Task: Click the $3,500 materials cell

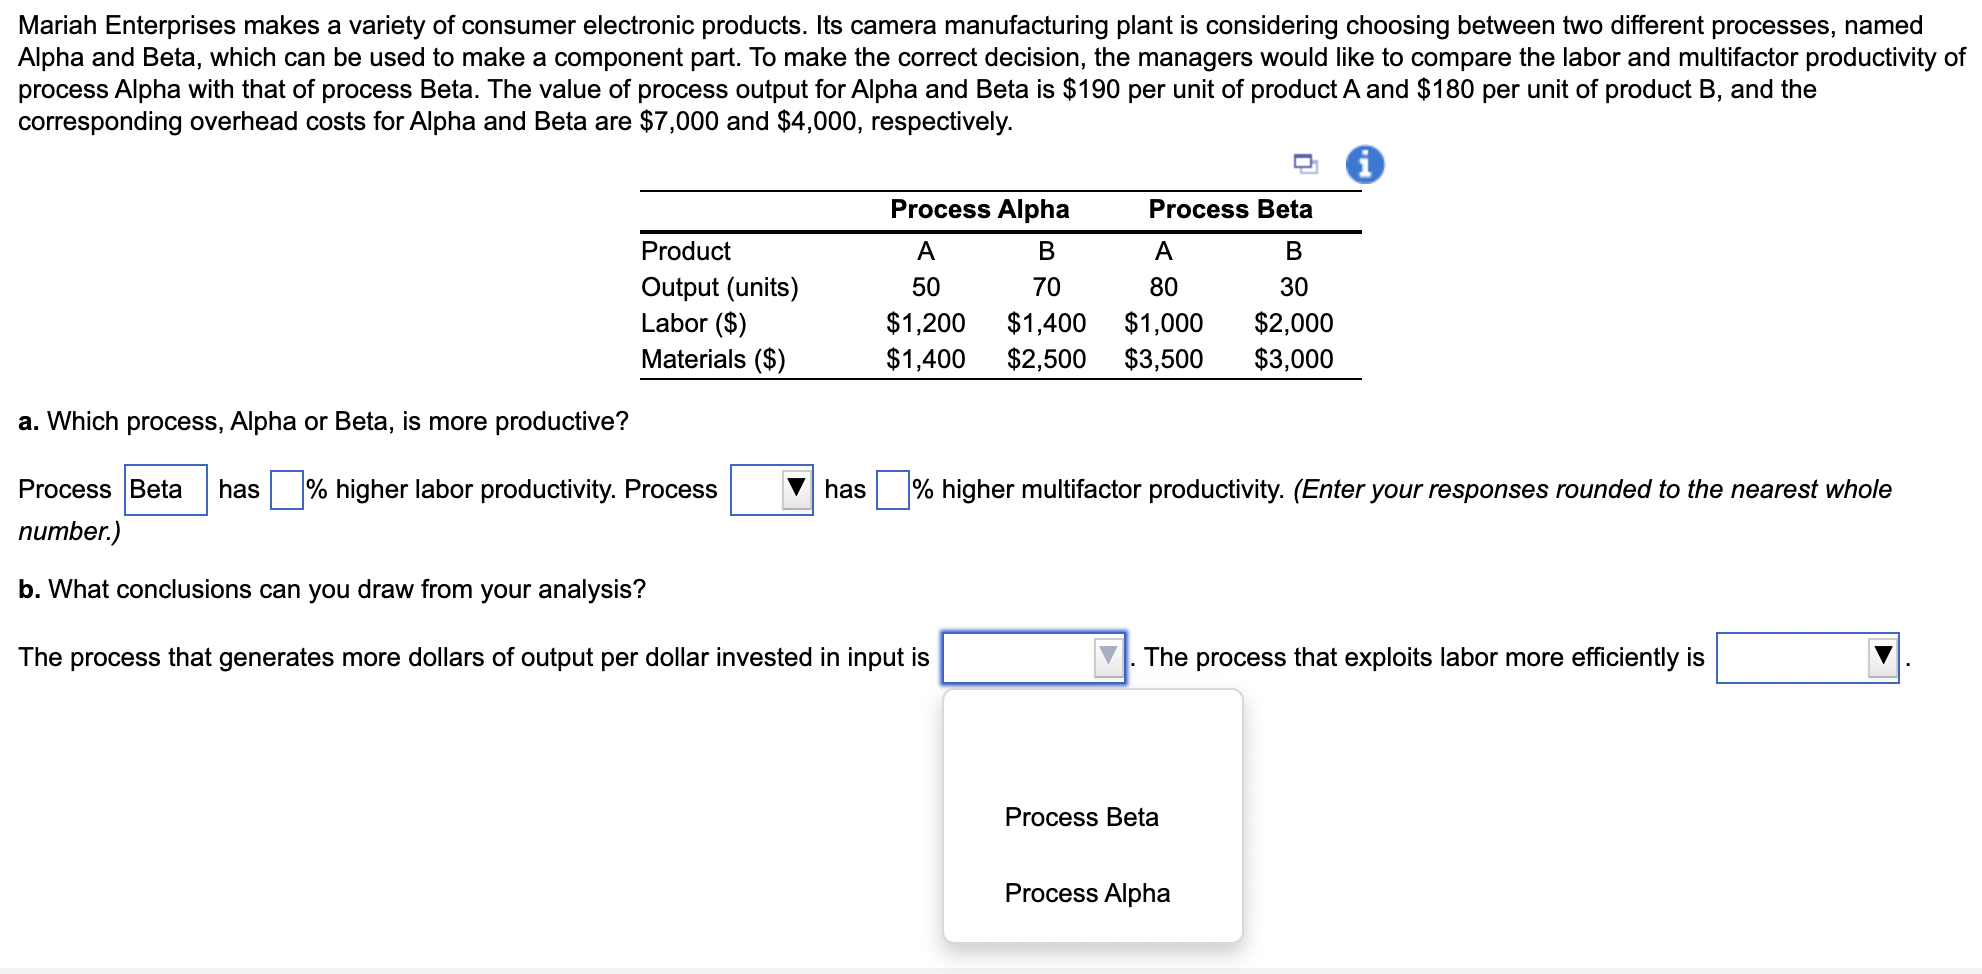Action: pyautogui.click(x=1163, y=359)
